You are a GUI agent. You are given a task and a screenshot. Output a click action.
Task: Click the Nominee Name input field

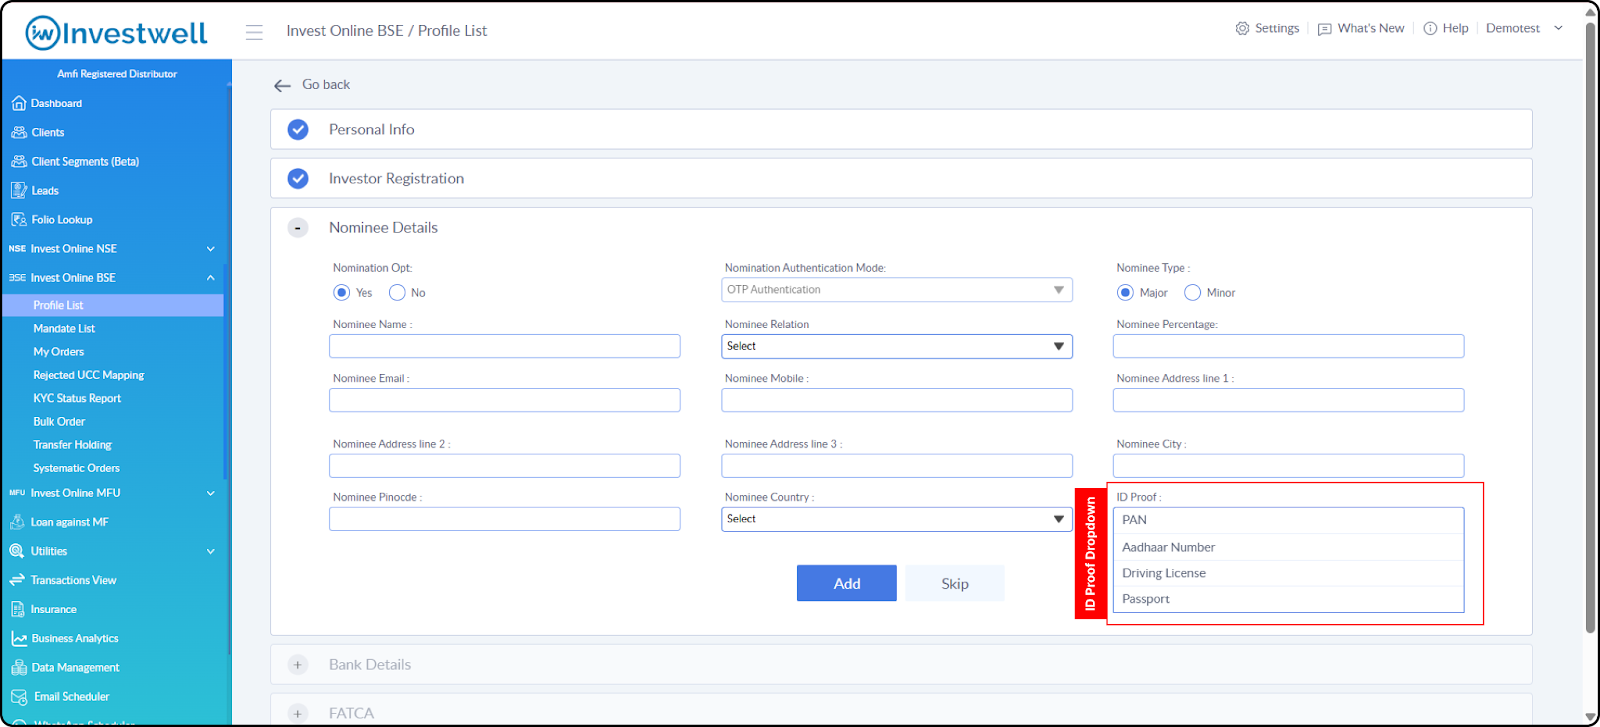click(x=505, y=346)
